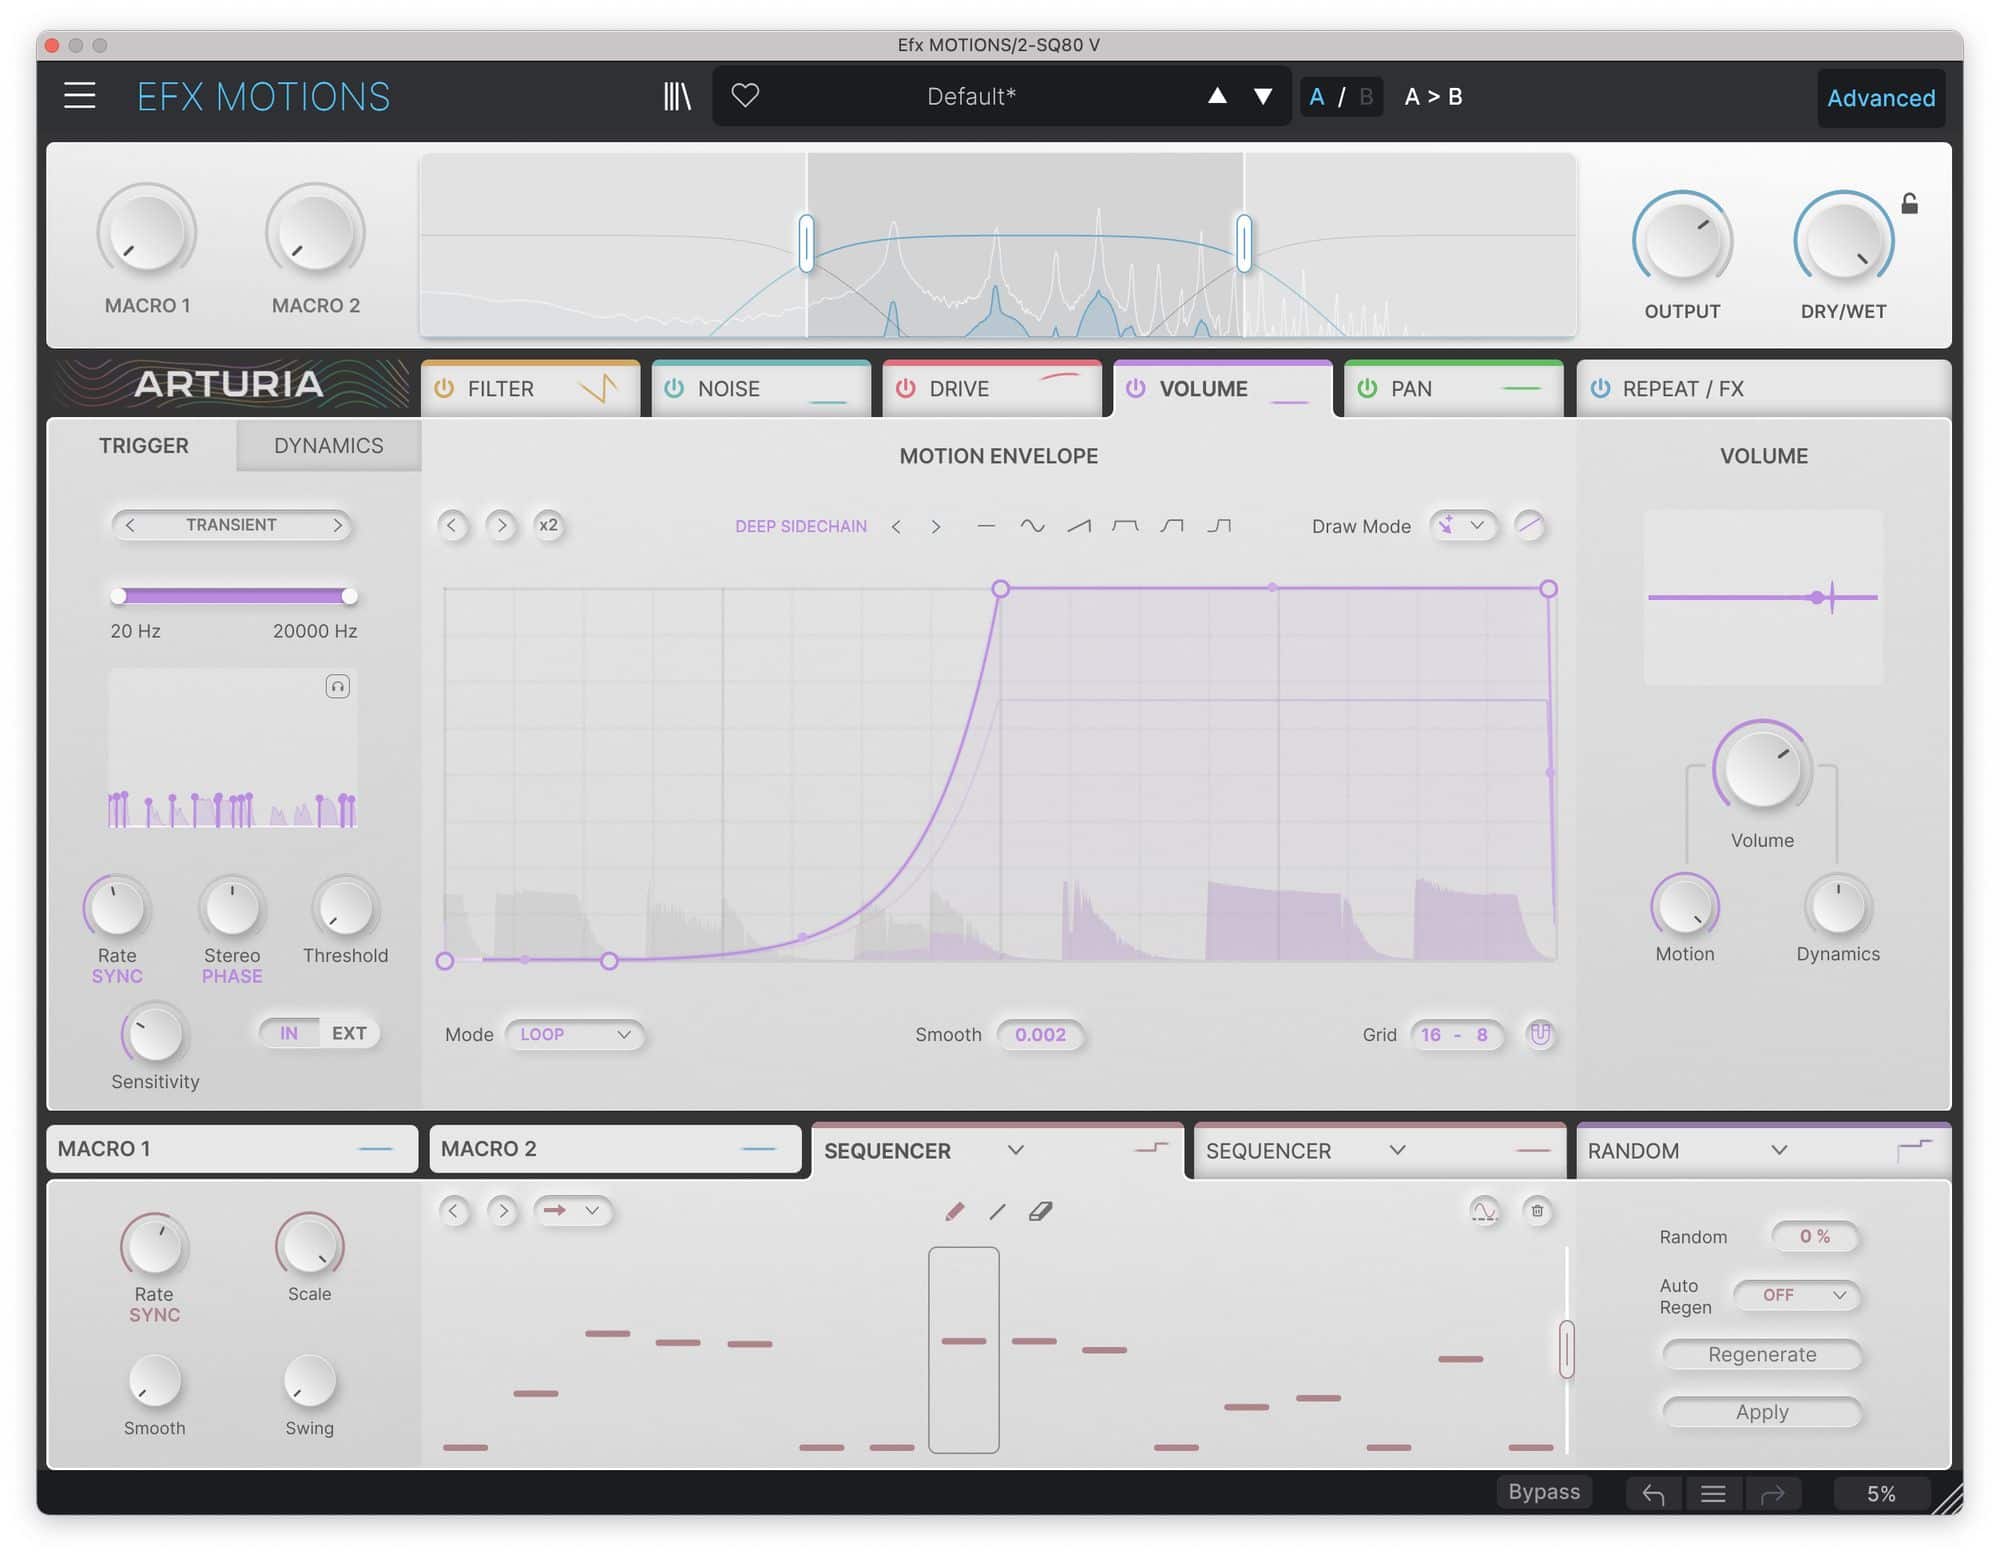This screenshot has width=2000, height=1558.
Task: Open the envelope Mode LOOP dropdown
Action: pos(574,1035)
